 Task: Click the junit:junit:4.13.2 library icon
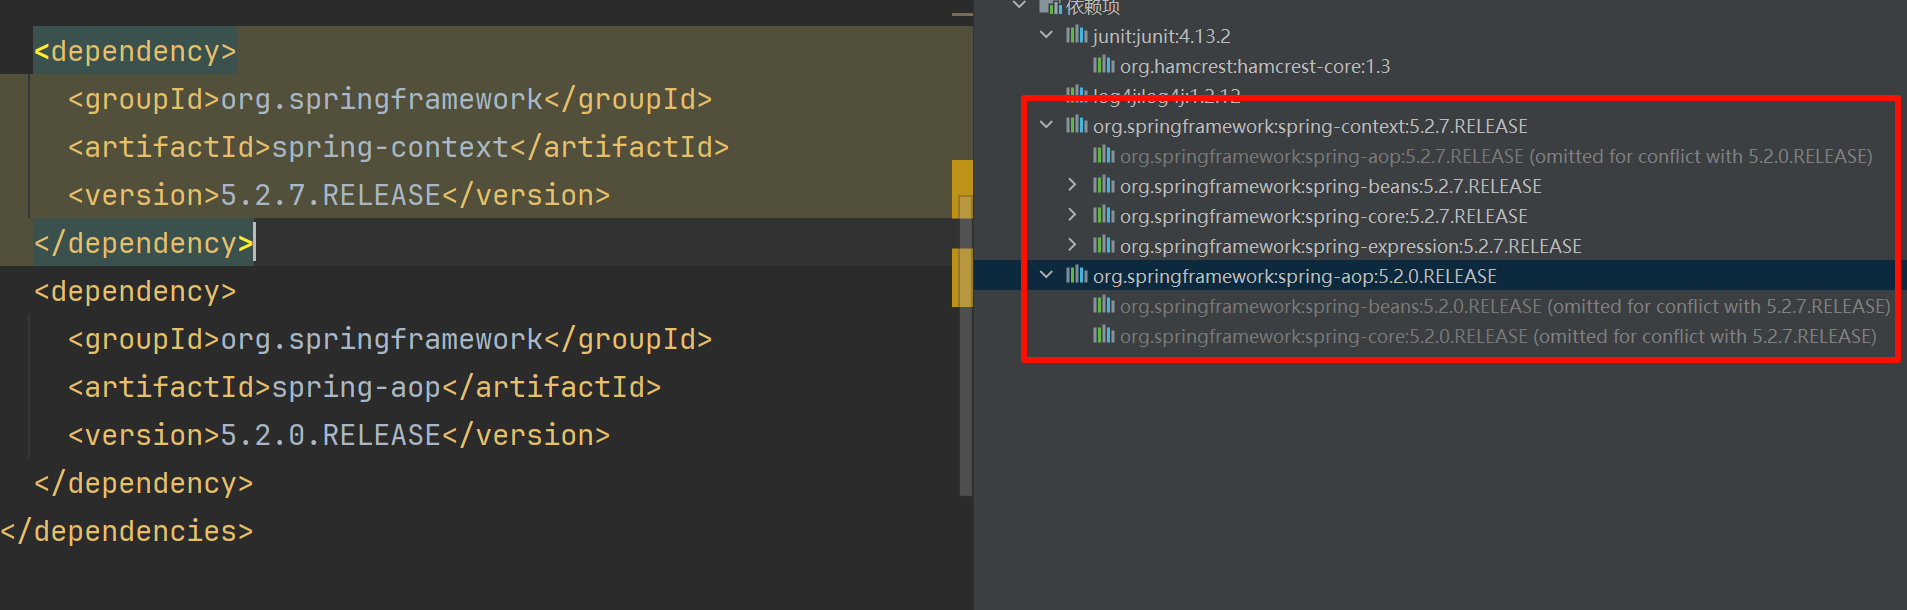point(1076,36)
